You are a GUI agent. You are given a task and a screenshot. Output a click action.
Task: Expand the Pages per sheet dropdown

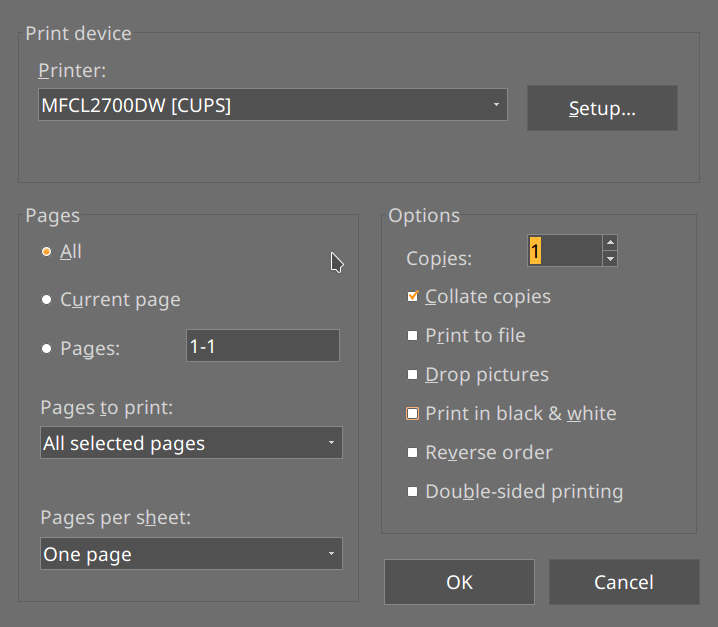point(191,554)
